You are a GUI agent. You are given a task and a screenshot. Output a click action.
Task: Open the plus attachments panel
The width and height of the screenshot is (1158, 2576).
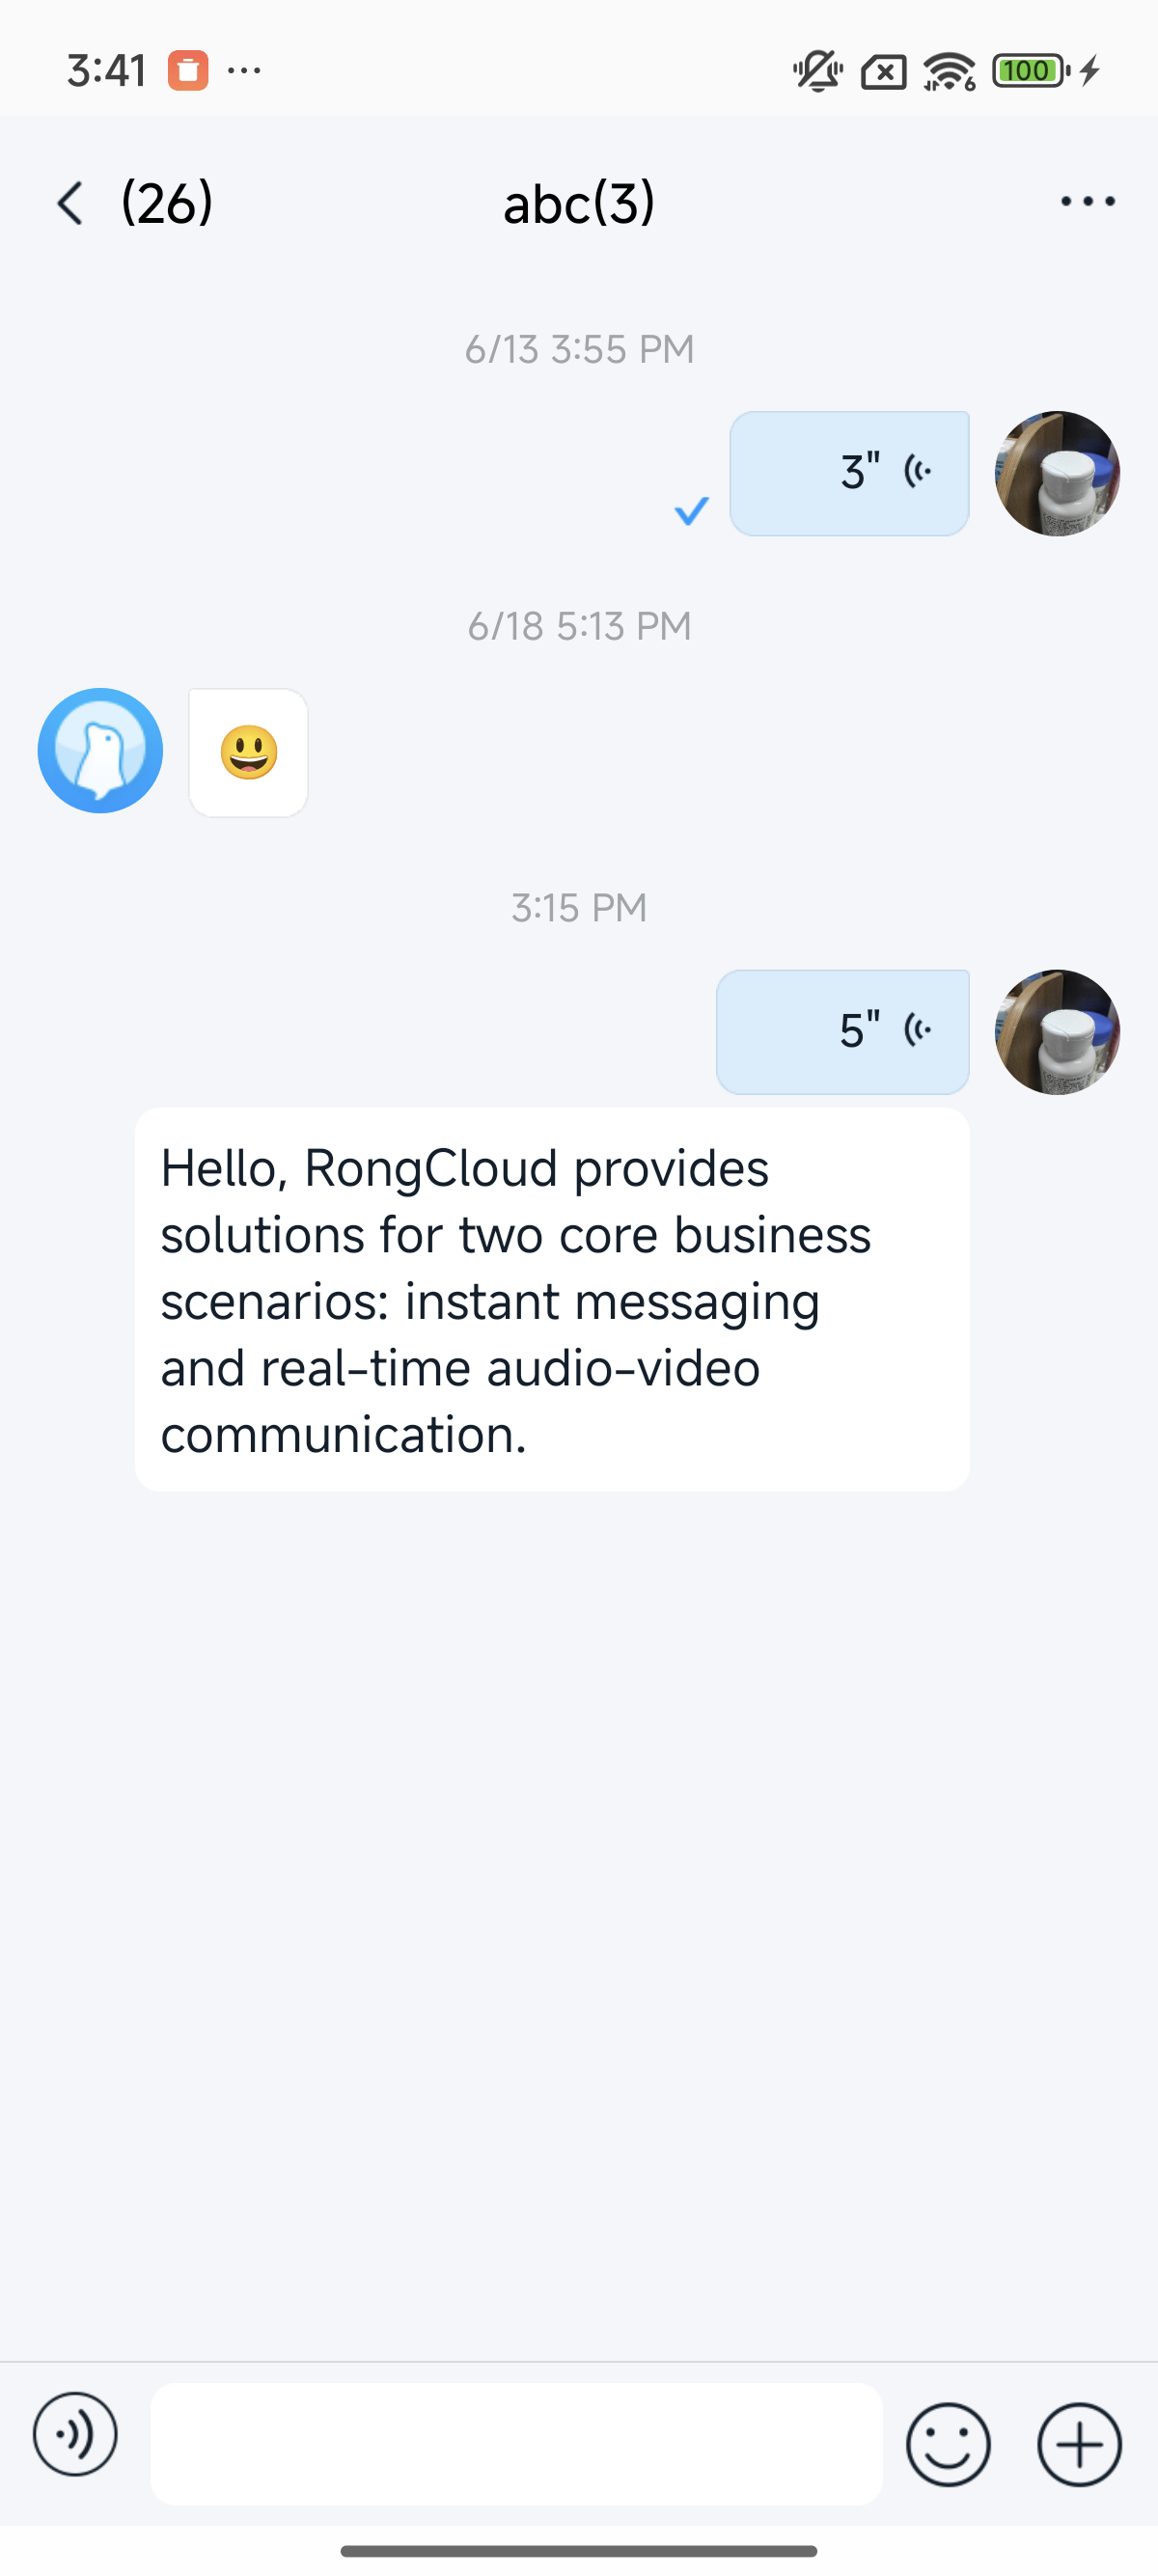pos(1079,2444)
